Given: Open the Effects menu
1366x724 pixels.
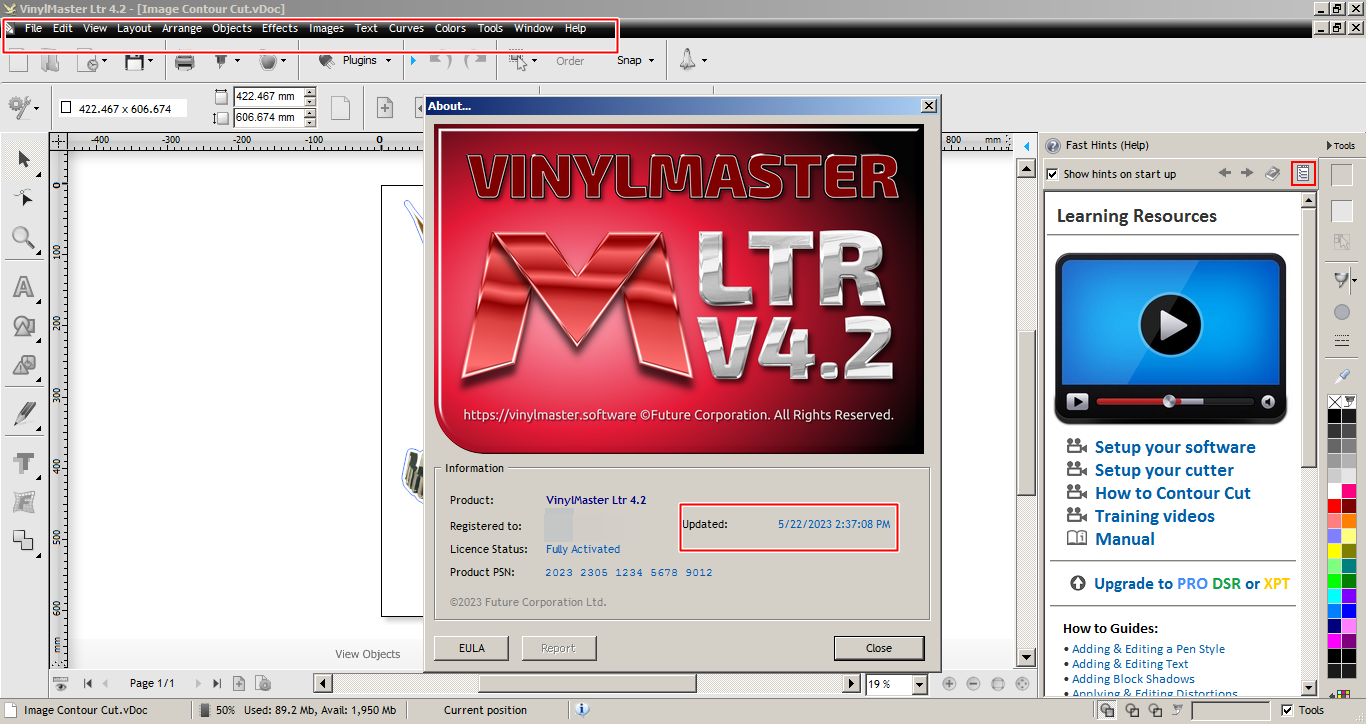Looking at the screenshot, I should (x=280, y=28).
